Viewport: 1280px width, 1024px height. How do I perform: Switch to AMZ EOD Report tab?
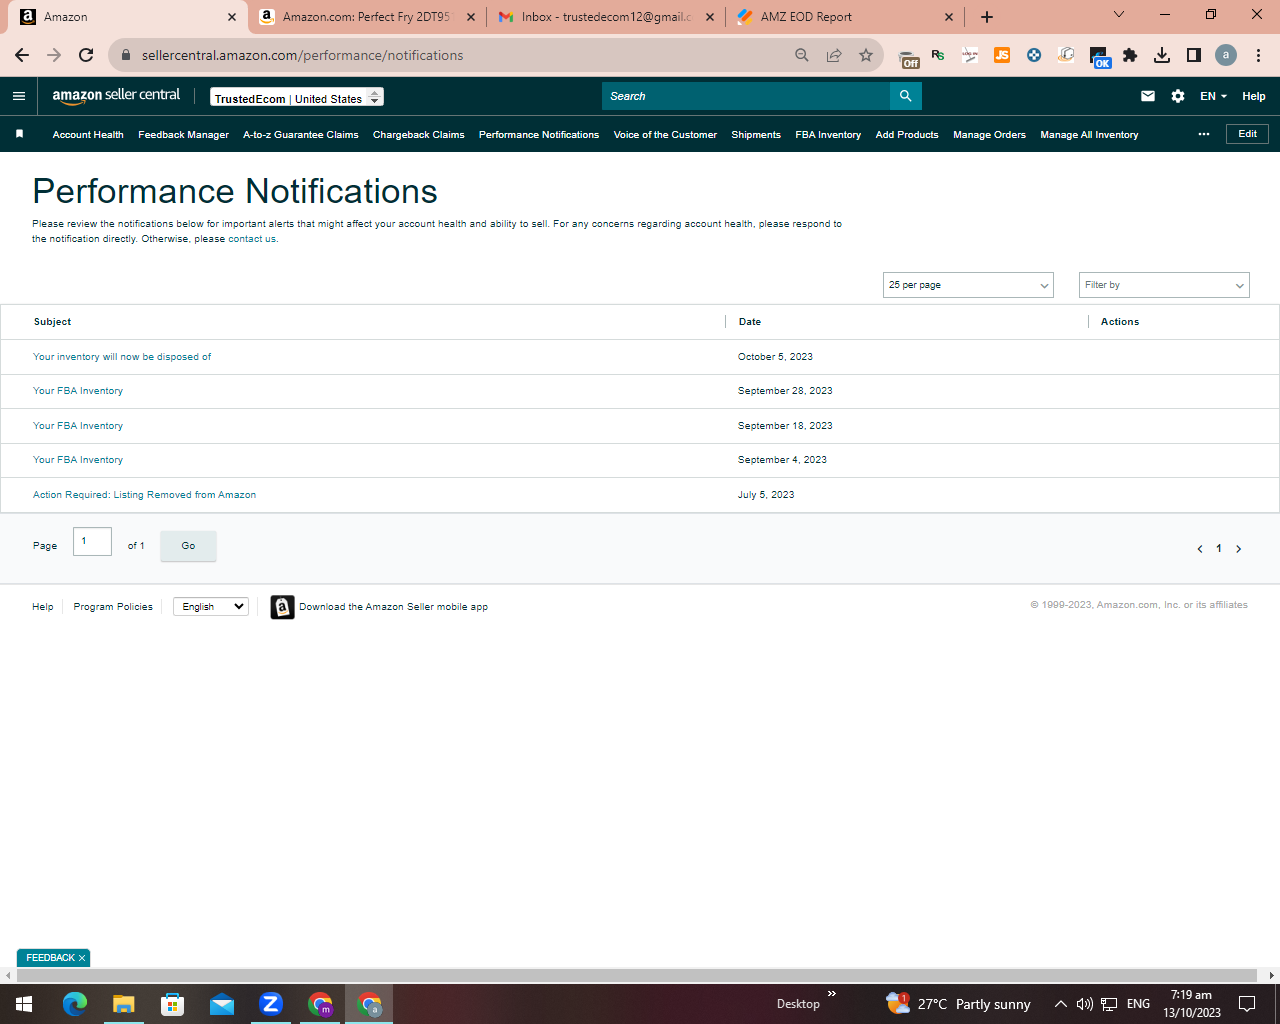[845, 17]
